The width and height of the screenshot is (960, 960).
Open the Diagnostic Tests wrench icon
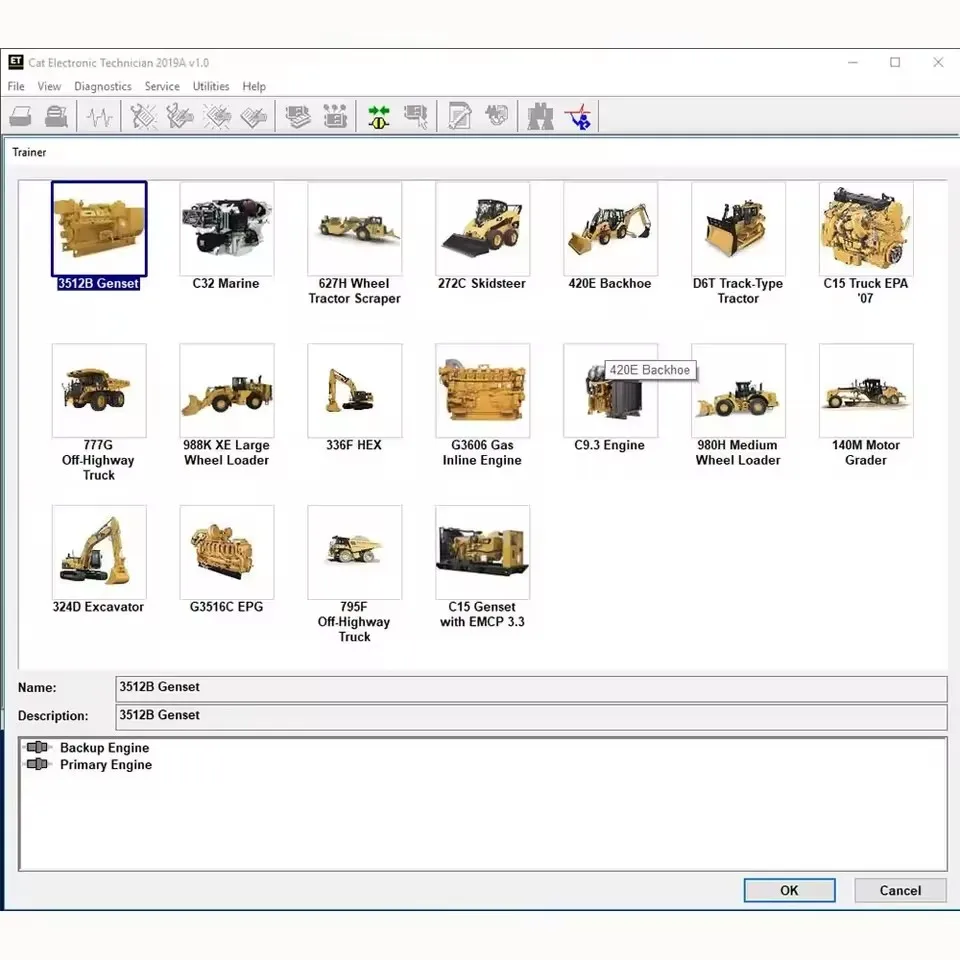143,116
